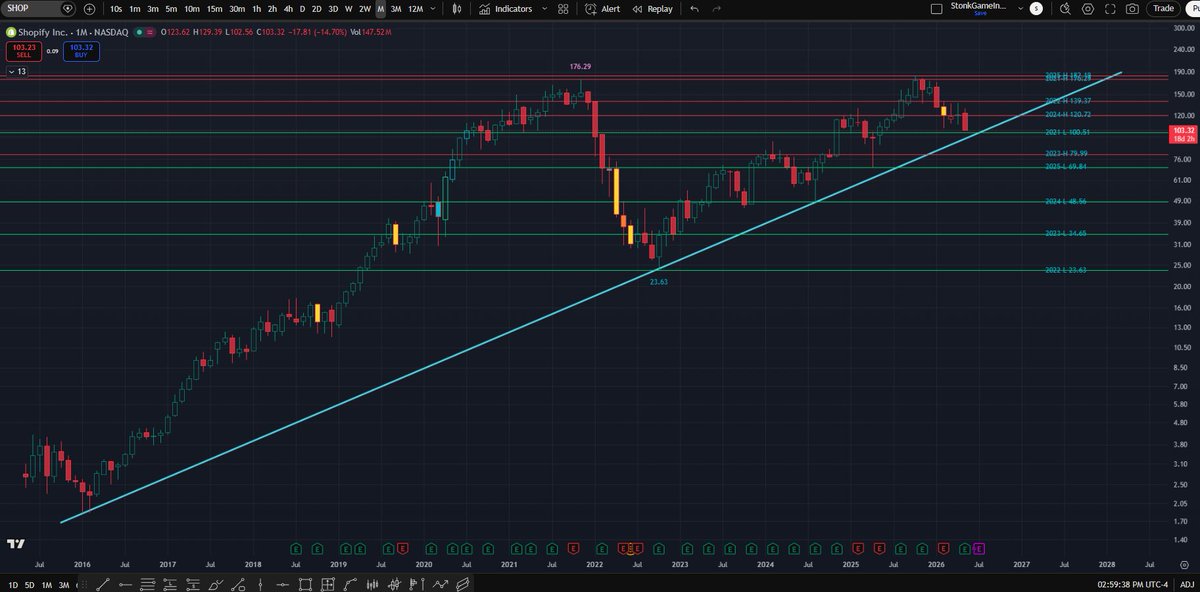The width and height of the screenshot is (1200, 592).
Task: Switch to W weekly interval
Action: point(348,8)
